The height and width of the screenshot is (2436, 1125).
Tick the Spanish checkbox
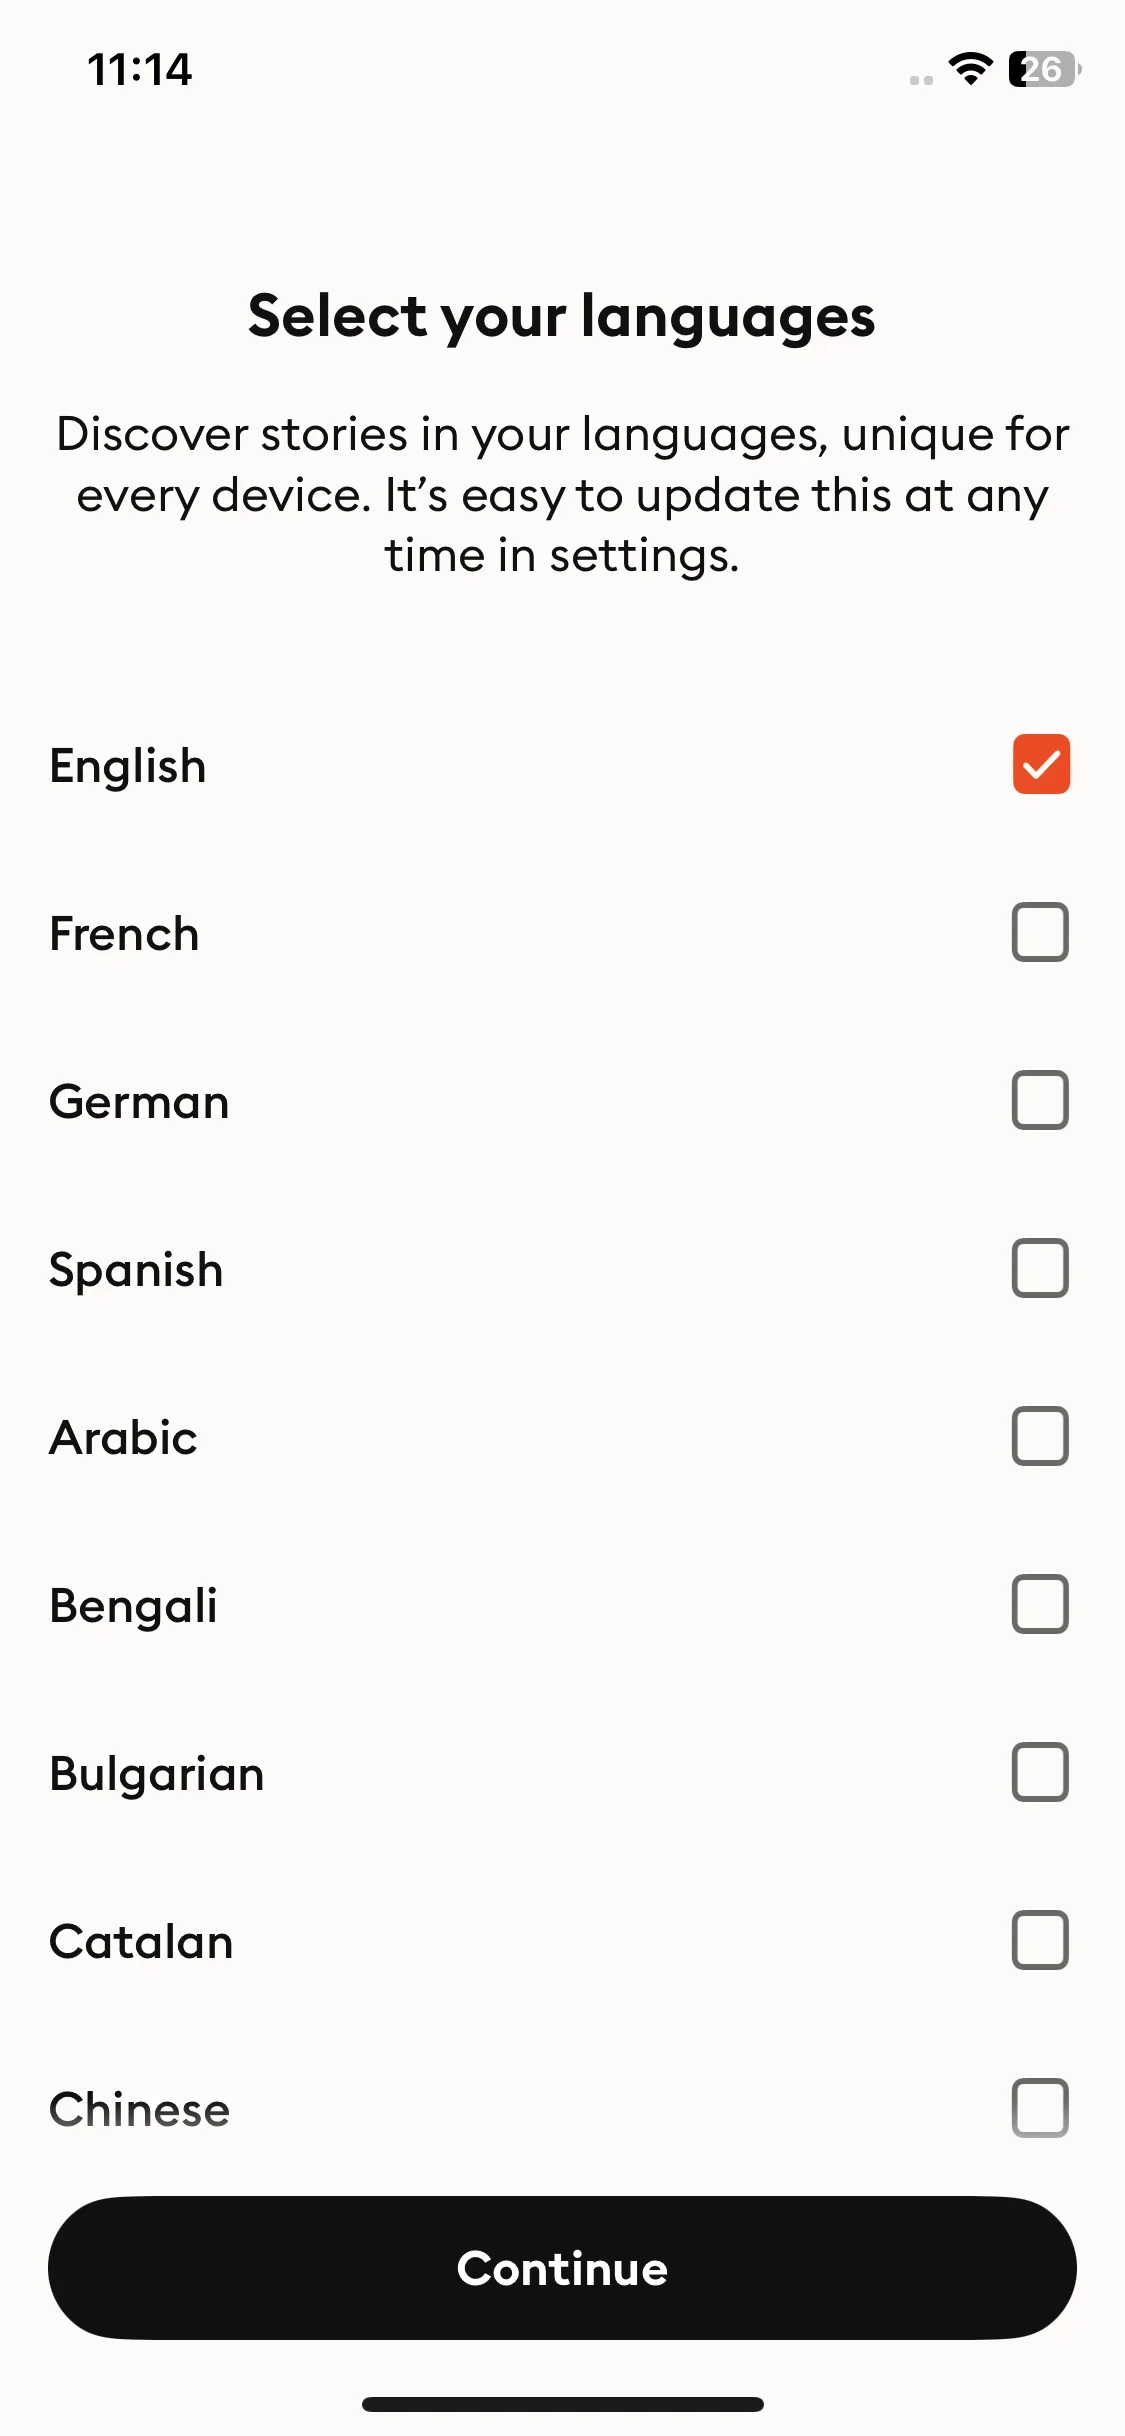pyautogui.click(x=1041, y=1269)
